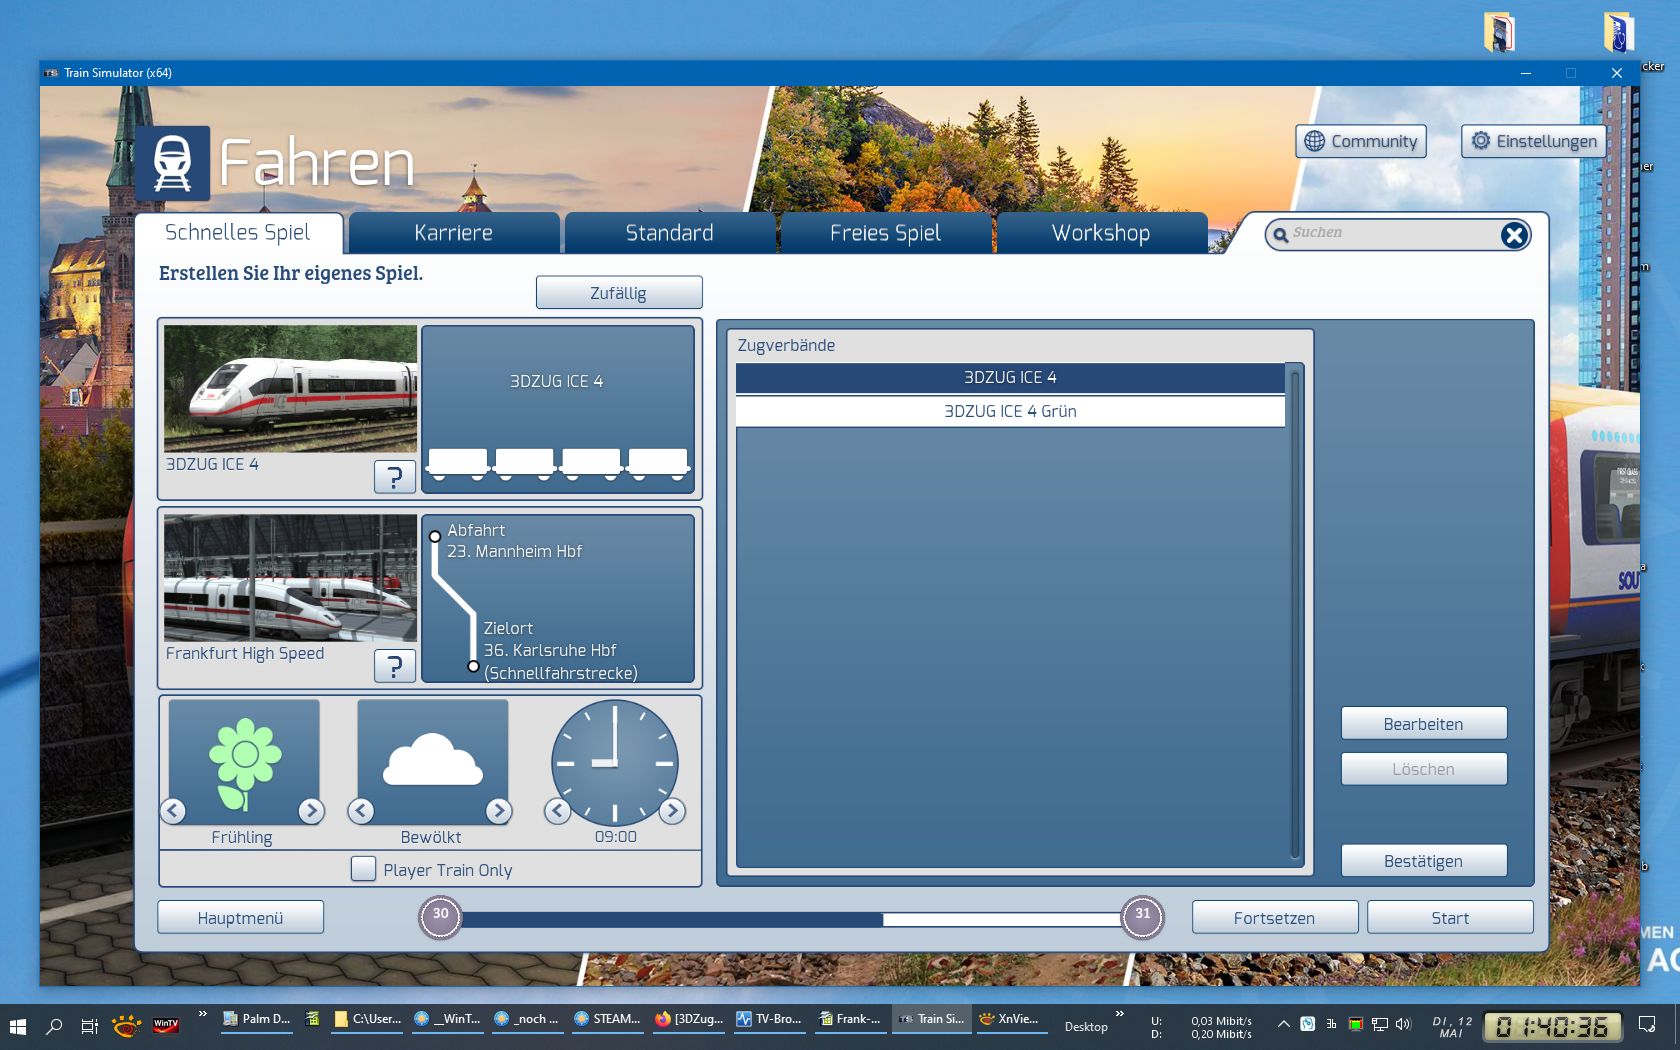Click the Fahren train logo icon
1680x1050 pixels.
click(x=172, y=163)
